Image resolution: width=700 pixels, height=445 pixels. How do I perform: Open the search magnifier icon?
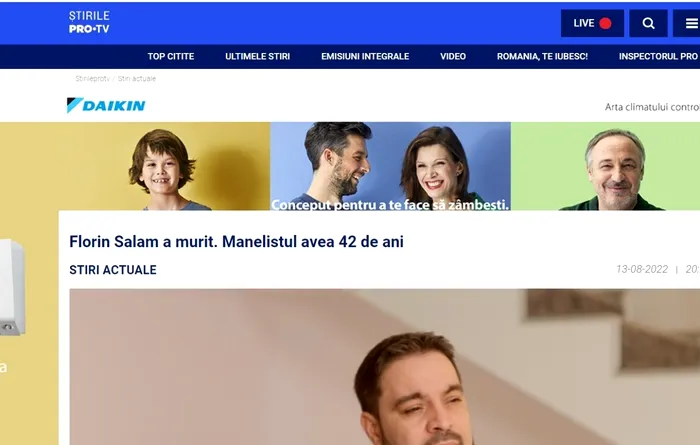(648, 23)
